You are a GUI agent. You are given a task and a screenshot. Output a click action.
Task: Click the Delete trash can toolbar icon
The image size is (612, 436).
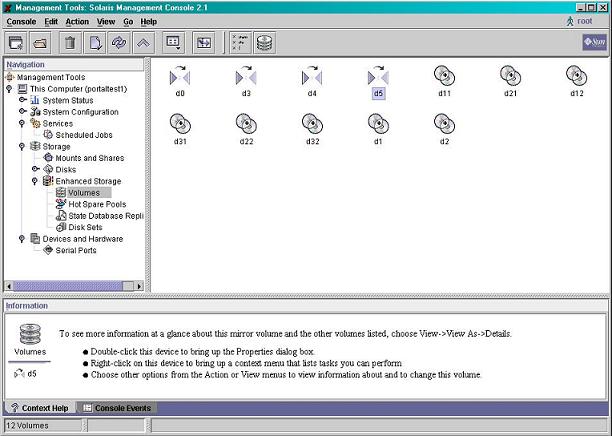70,43
